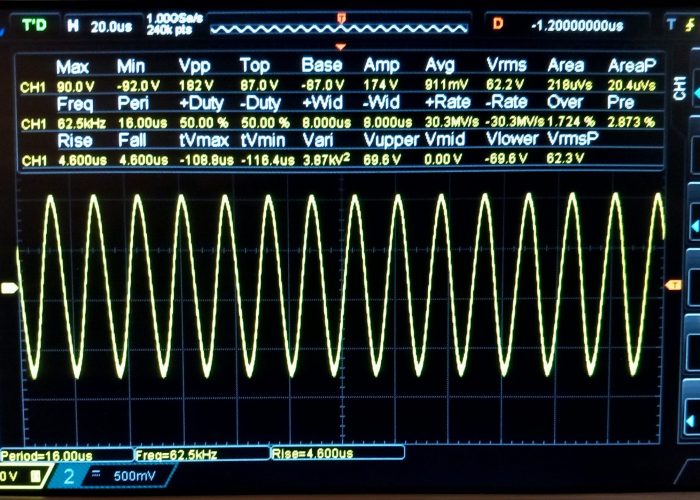
Task: Tap the Top measurement header
Action: click(254, 66)
